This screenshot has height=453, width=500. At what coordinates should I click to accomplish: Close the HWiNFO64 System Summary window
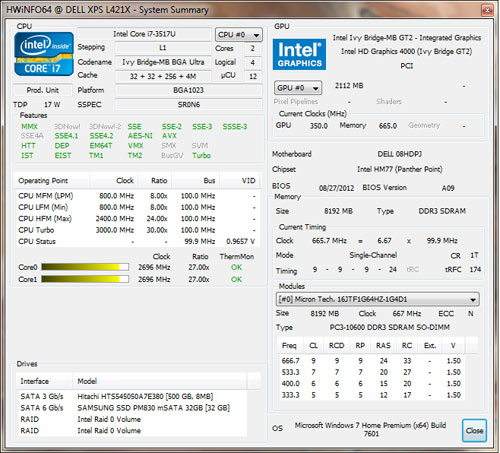point(487,10)
